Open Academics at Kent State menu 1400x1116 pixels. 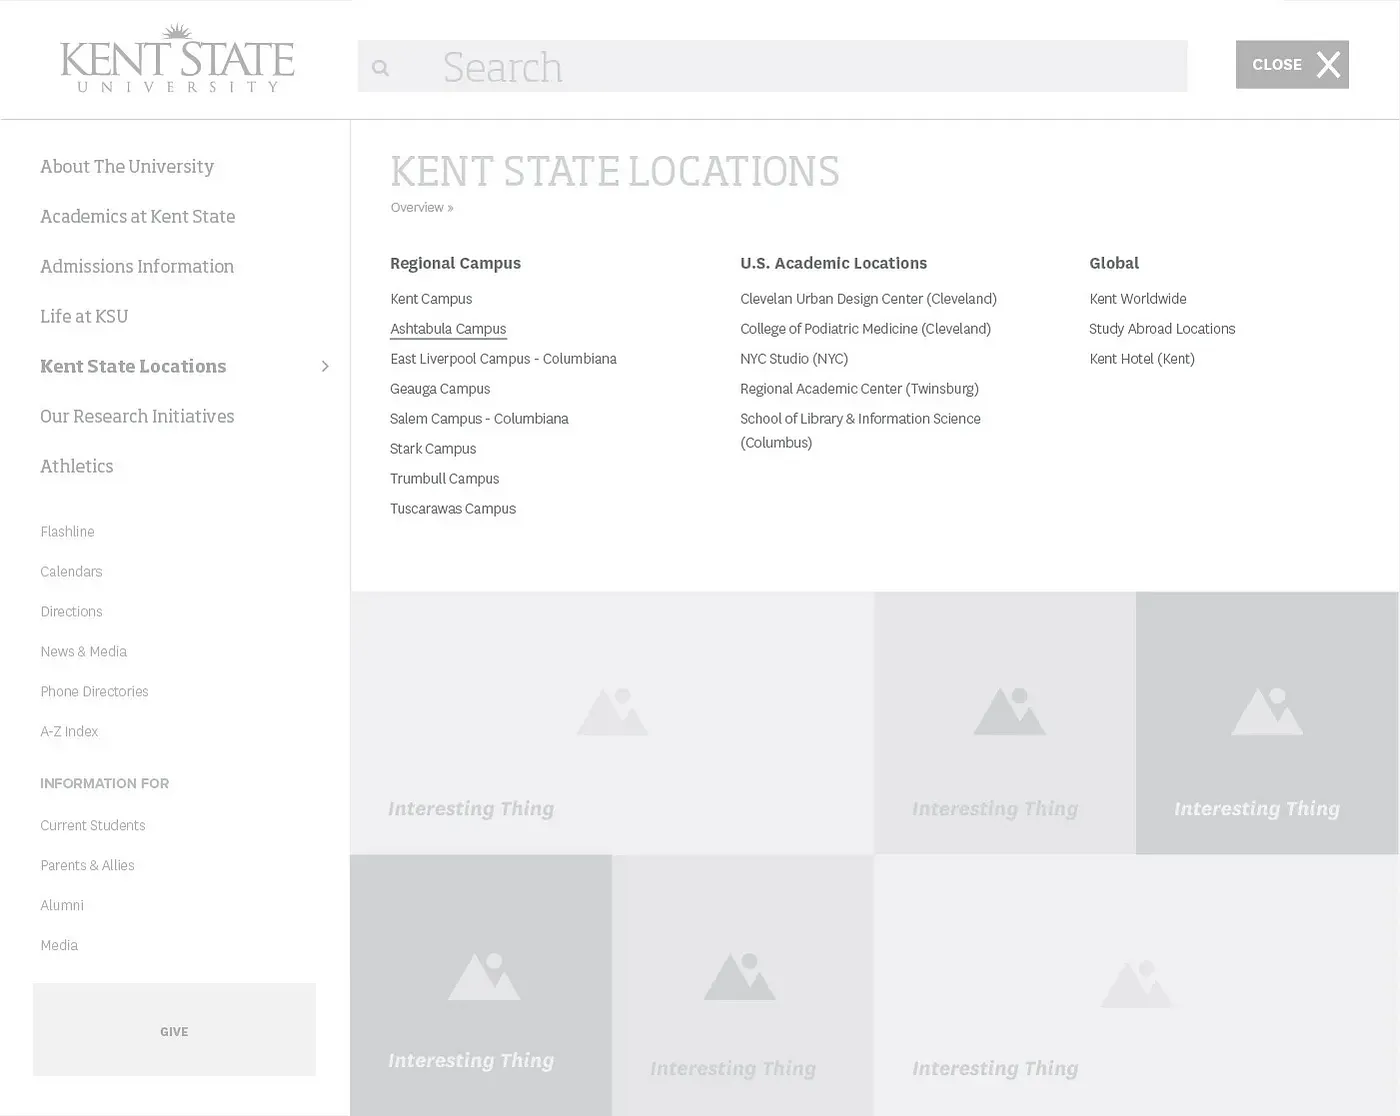click(138, 216)
